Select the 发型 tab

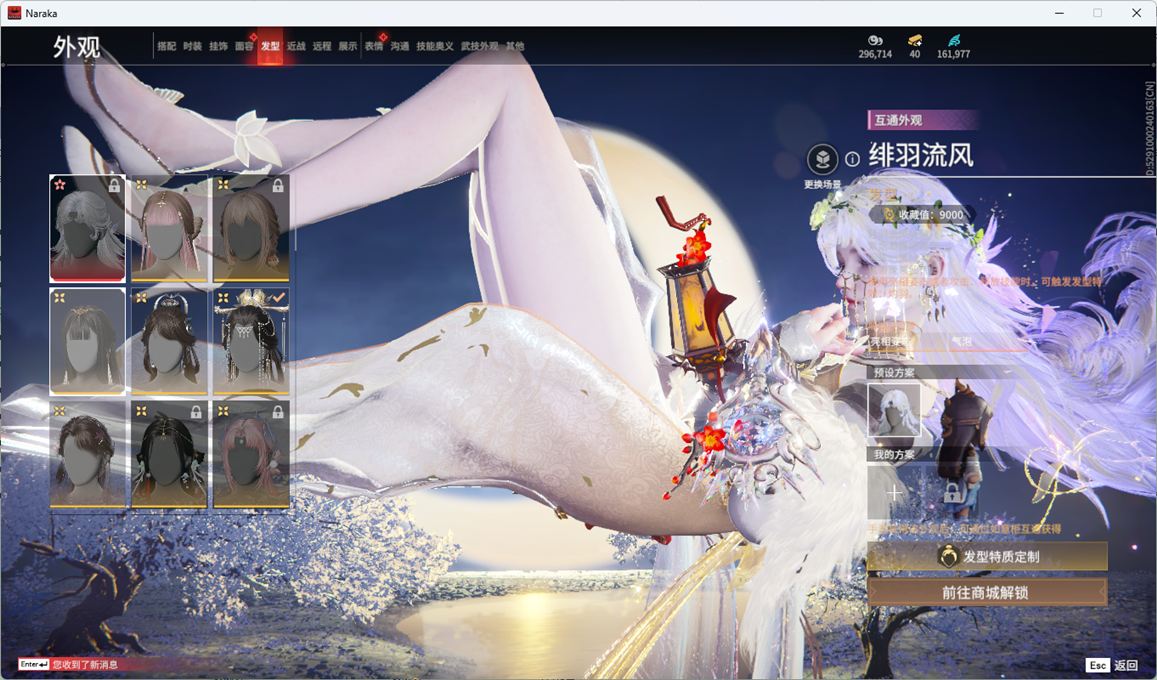point(270,46)
